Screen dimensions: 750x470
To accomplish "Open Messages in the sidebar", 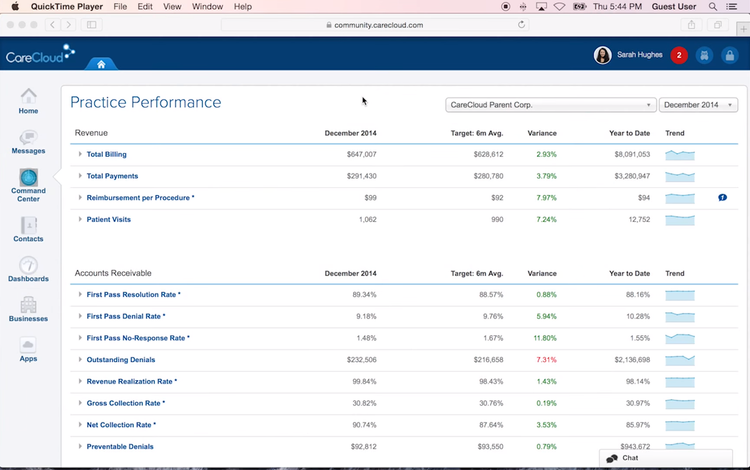I will point(28,141).
